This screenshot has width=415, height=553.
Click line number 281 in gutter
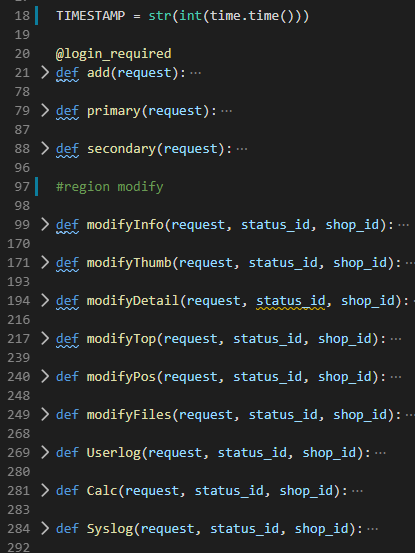click(18, 491)
